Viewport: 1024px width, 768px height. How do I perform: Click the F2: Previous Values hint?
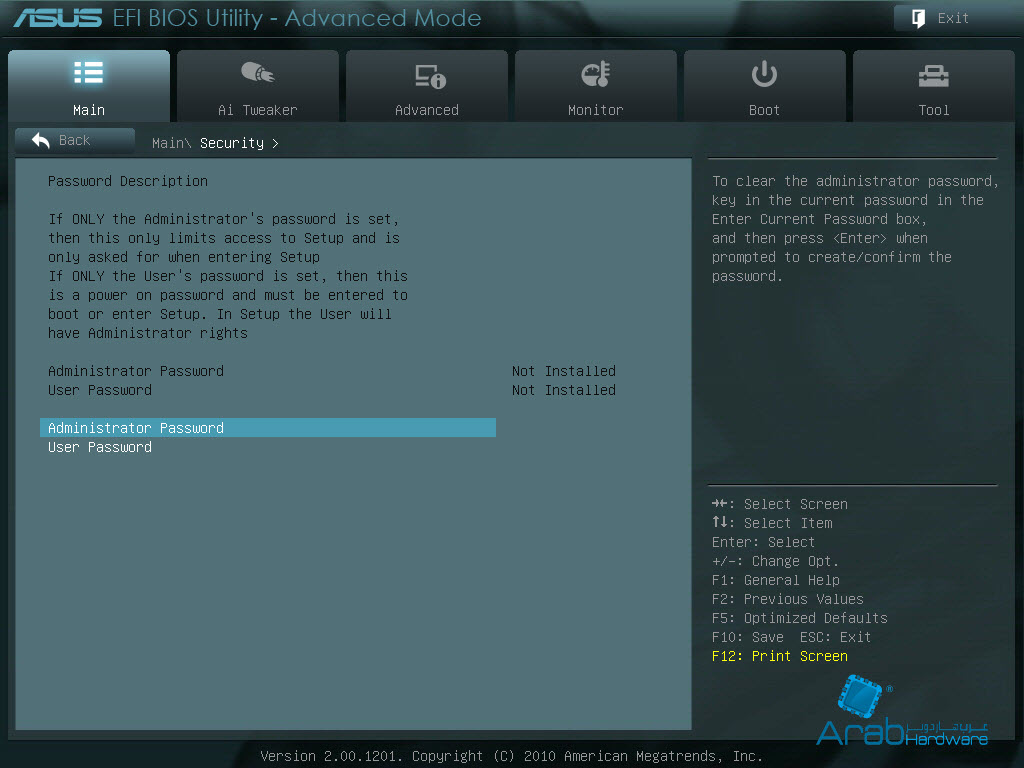click(788, 599)
